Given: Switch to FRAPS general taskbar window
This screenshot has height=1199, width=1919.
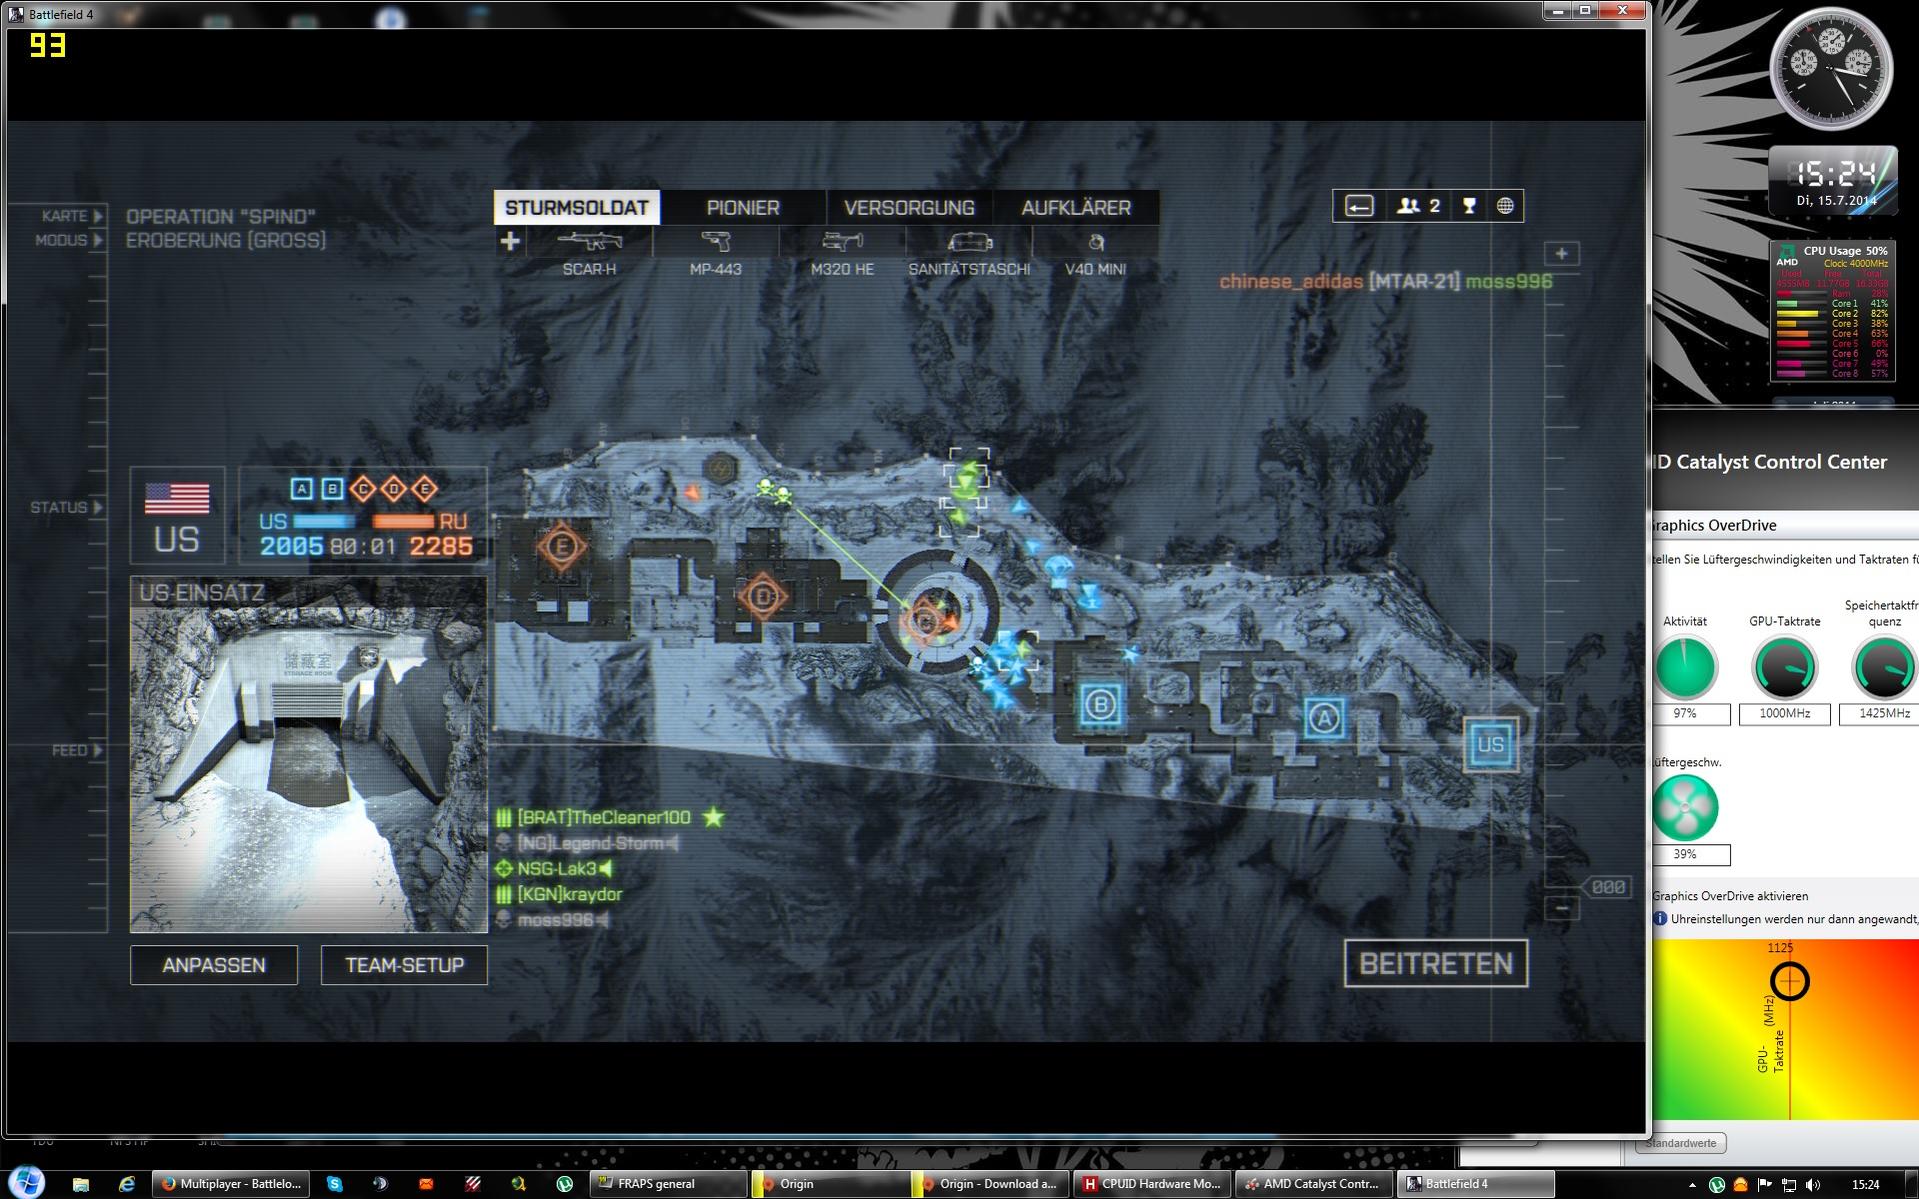Looking at the screenshot, I should coord(668,1184).
